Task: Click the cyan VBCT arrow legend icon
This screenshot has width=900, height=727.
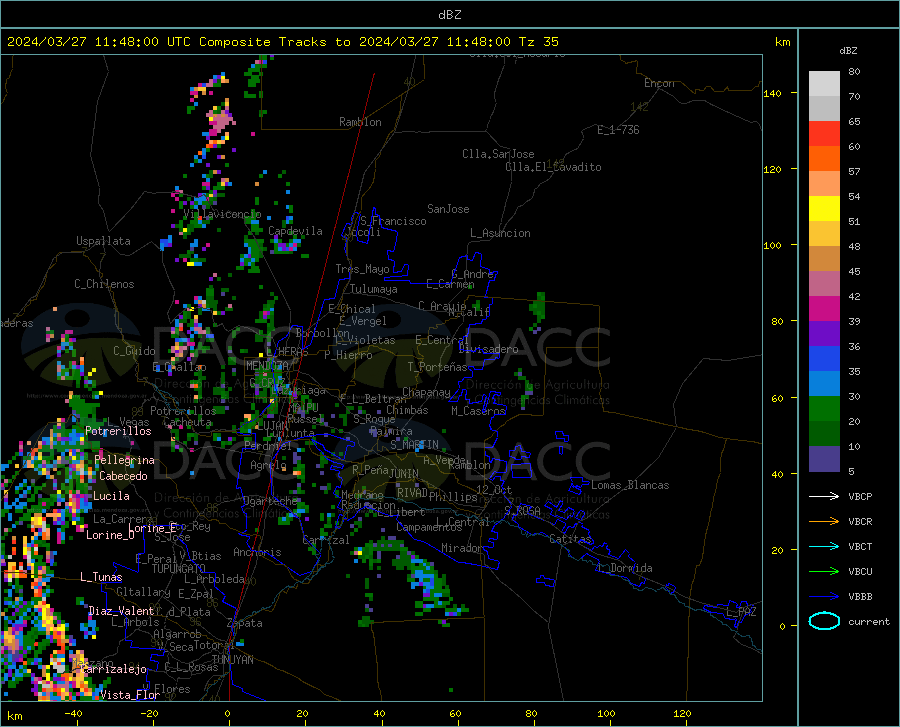Action: point(824,546)
